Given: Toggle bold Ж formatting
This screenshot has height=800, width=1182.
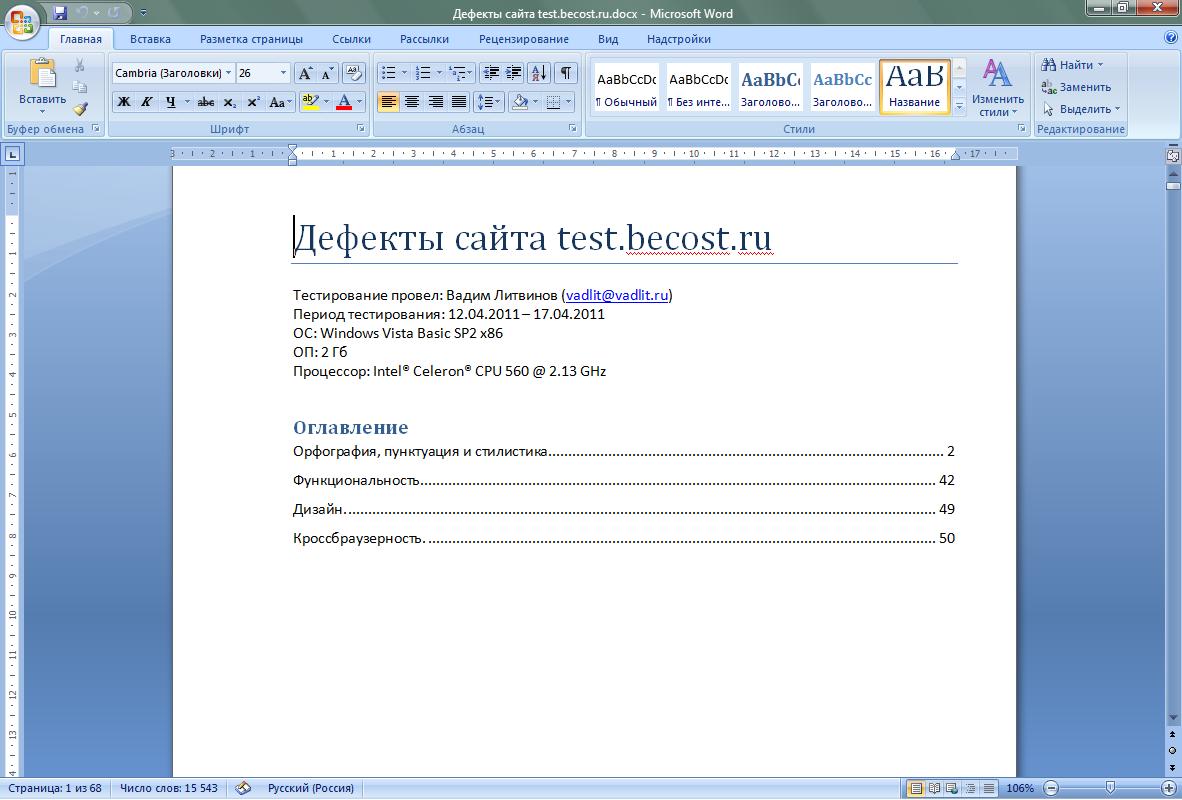Looking at the screenshot, I should click(124, 102).
